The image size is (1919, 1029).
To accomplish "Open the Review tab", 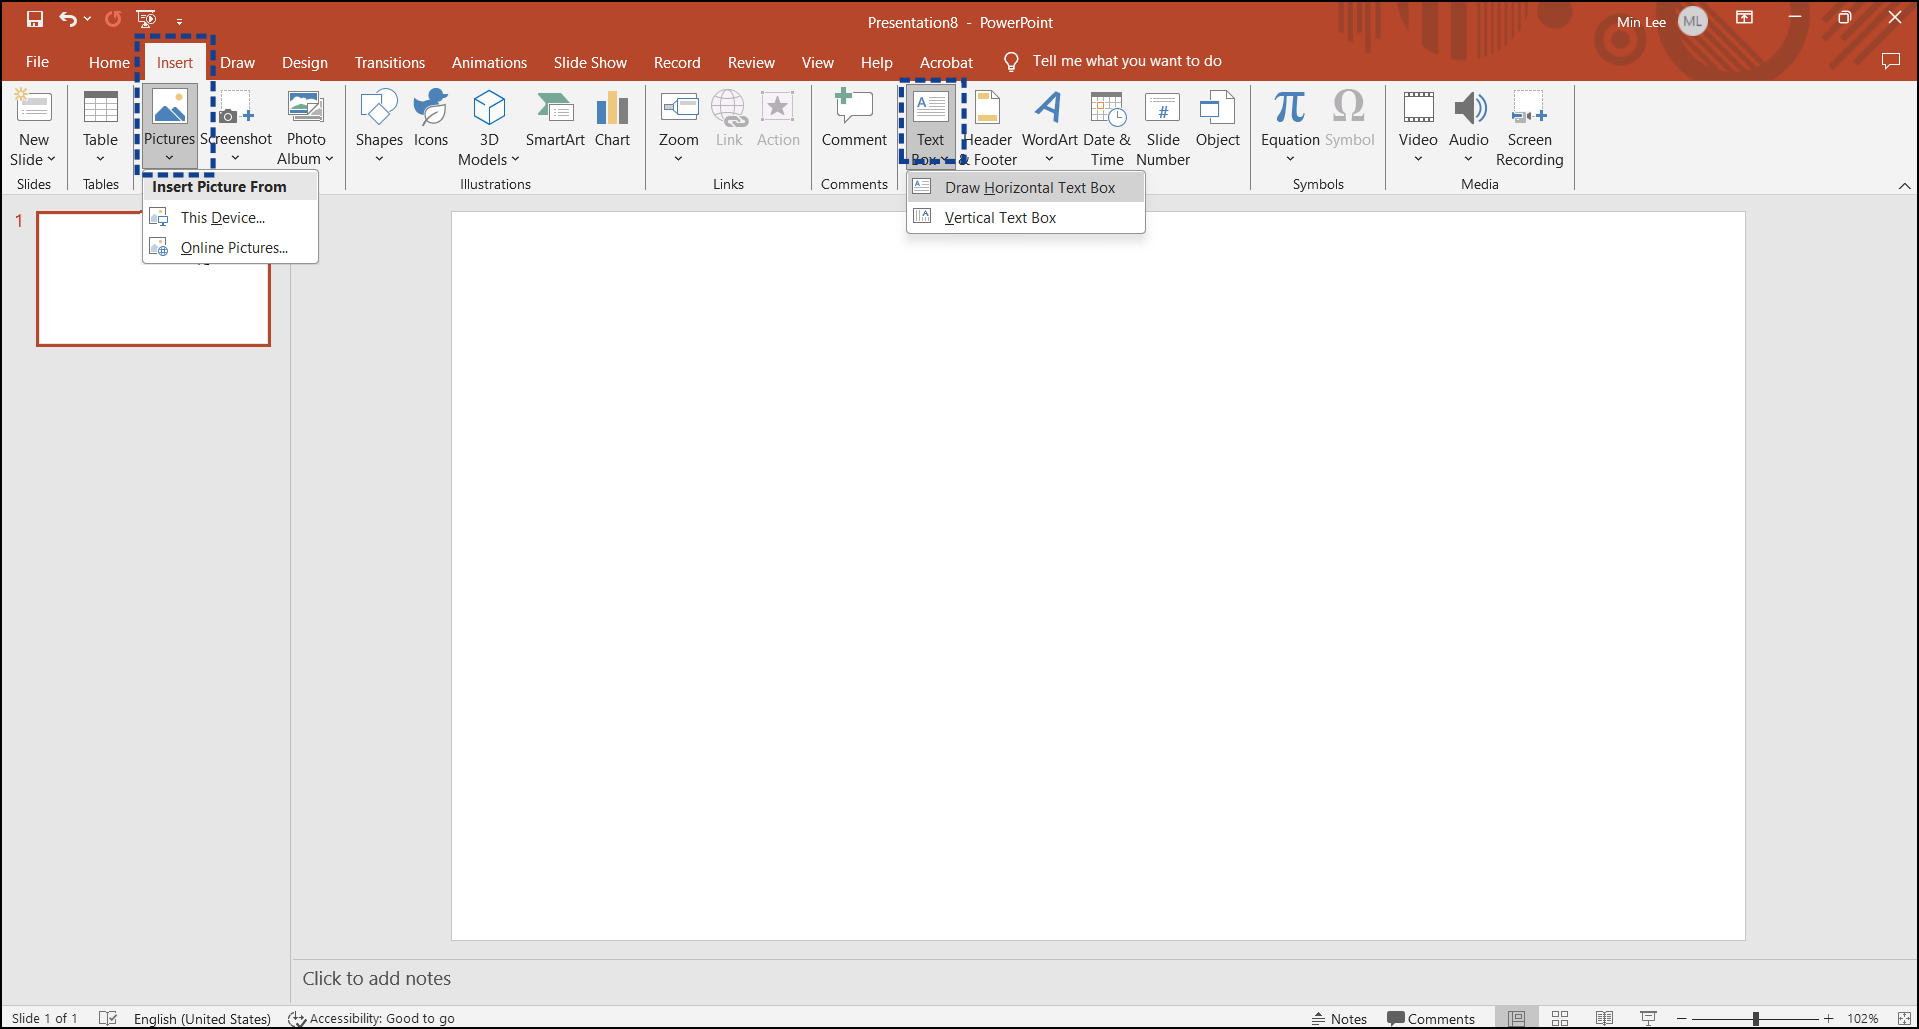I will (x=751, y=62).
